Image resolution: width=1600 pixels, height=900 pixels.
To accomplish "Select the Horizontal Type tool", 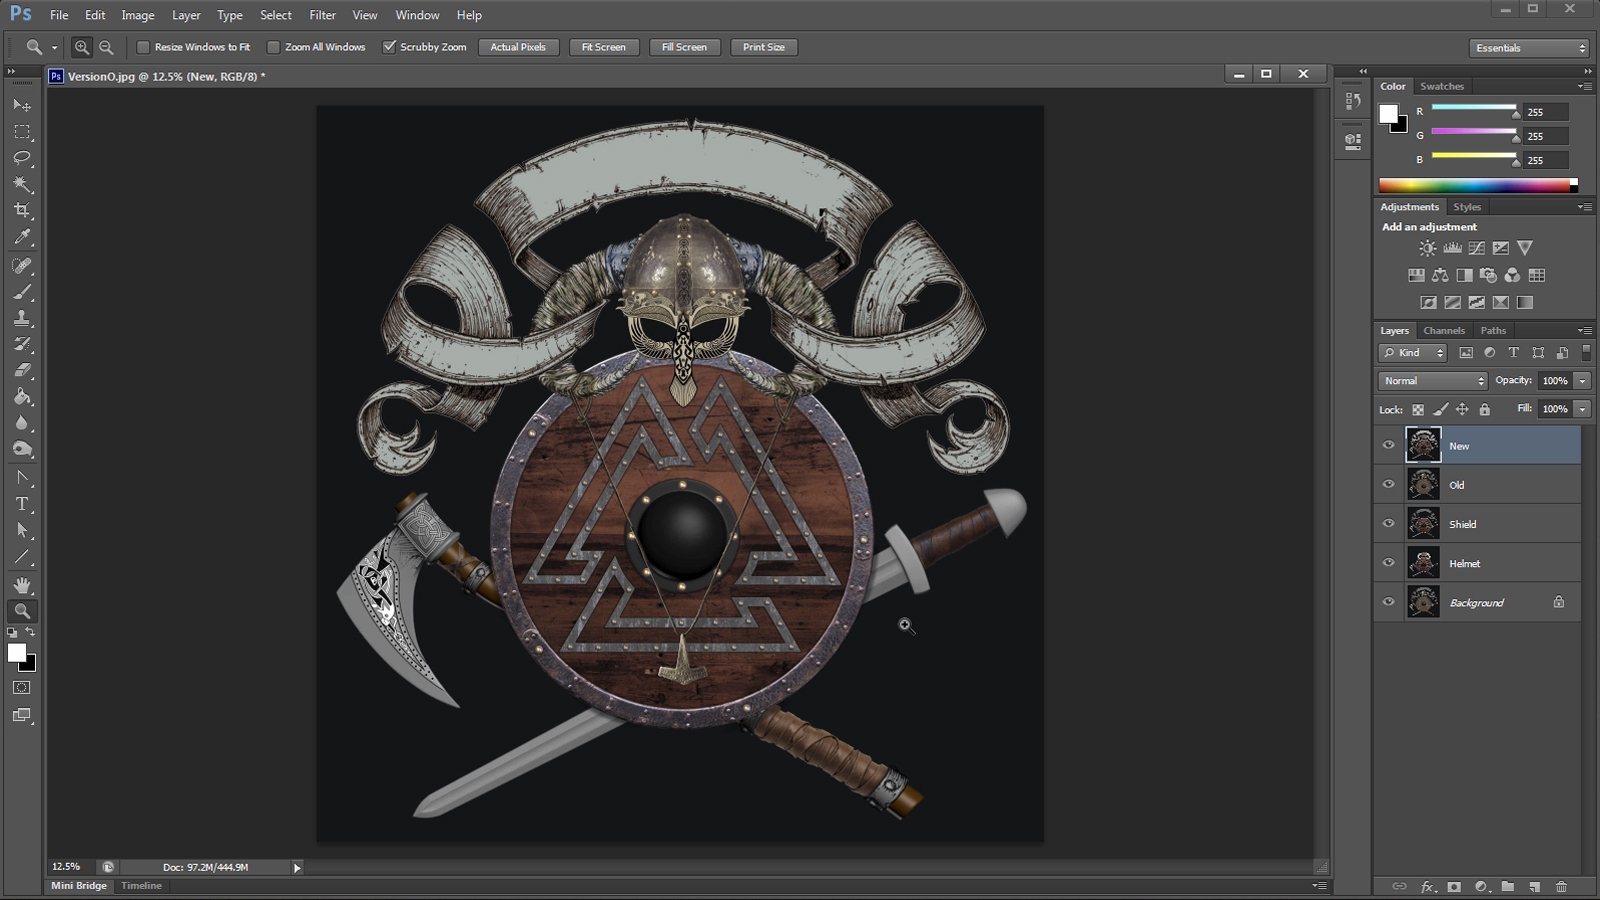I will click(22, 504).
